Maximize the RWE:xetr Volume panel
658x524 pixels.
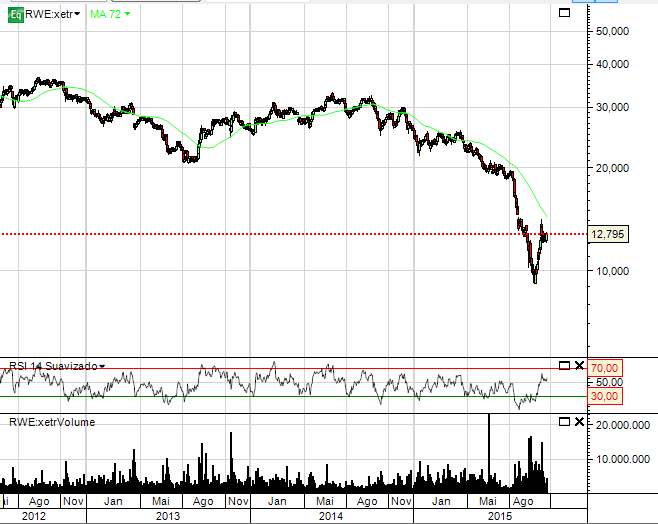point(564,422)
